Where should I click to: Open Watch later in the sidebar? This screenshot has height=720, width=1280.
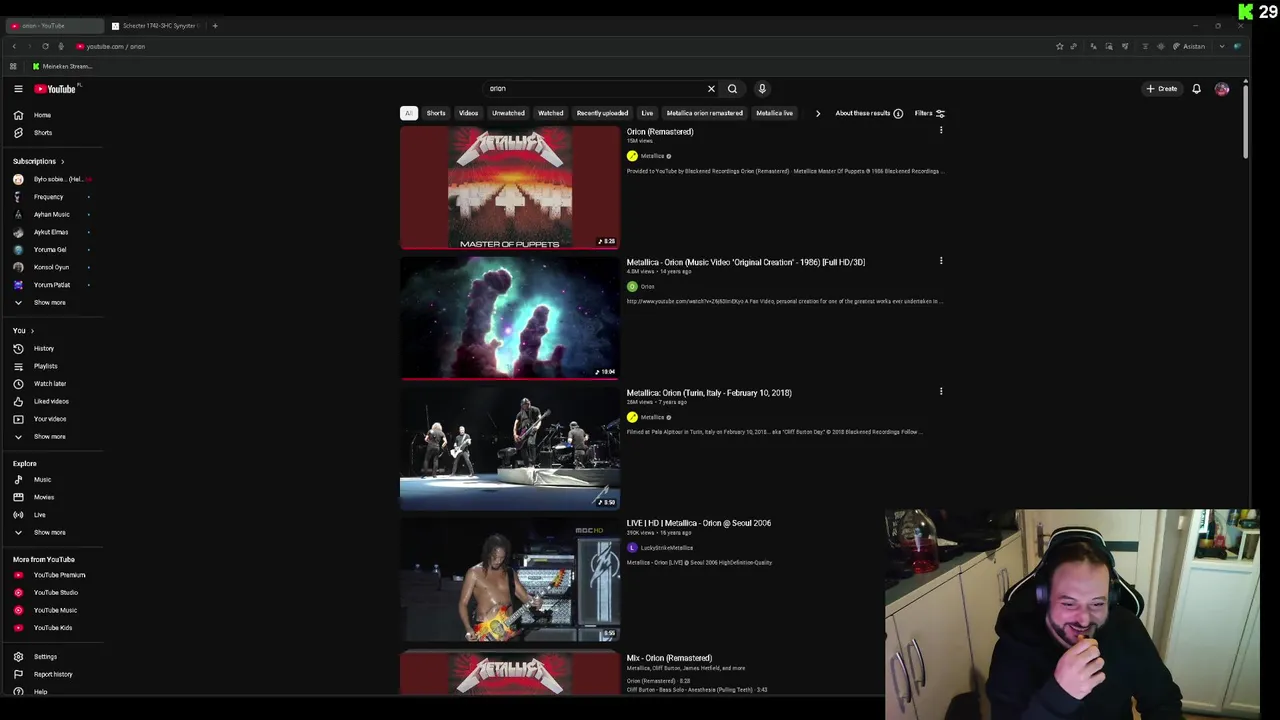pyautogui.click(x=52, y=384)
